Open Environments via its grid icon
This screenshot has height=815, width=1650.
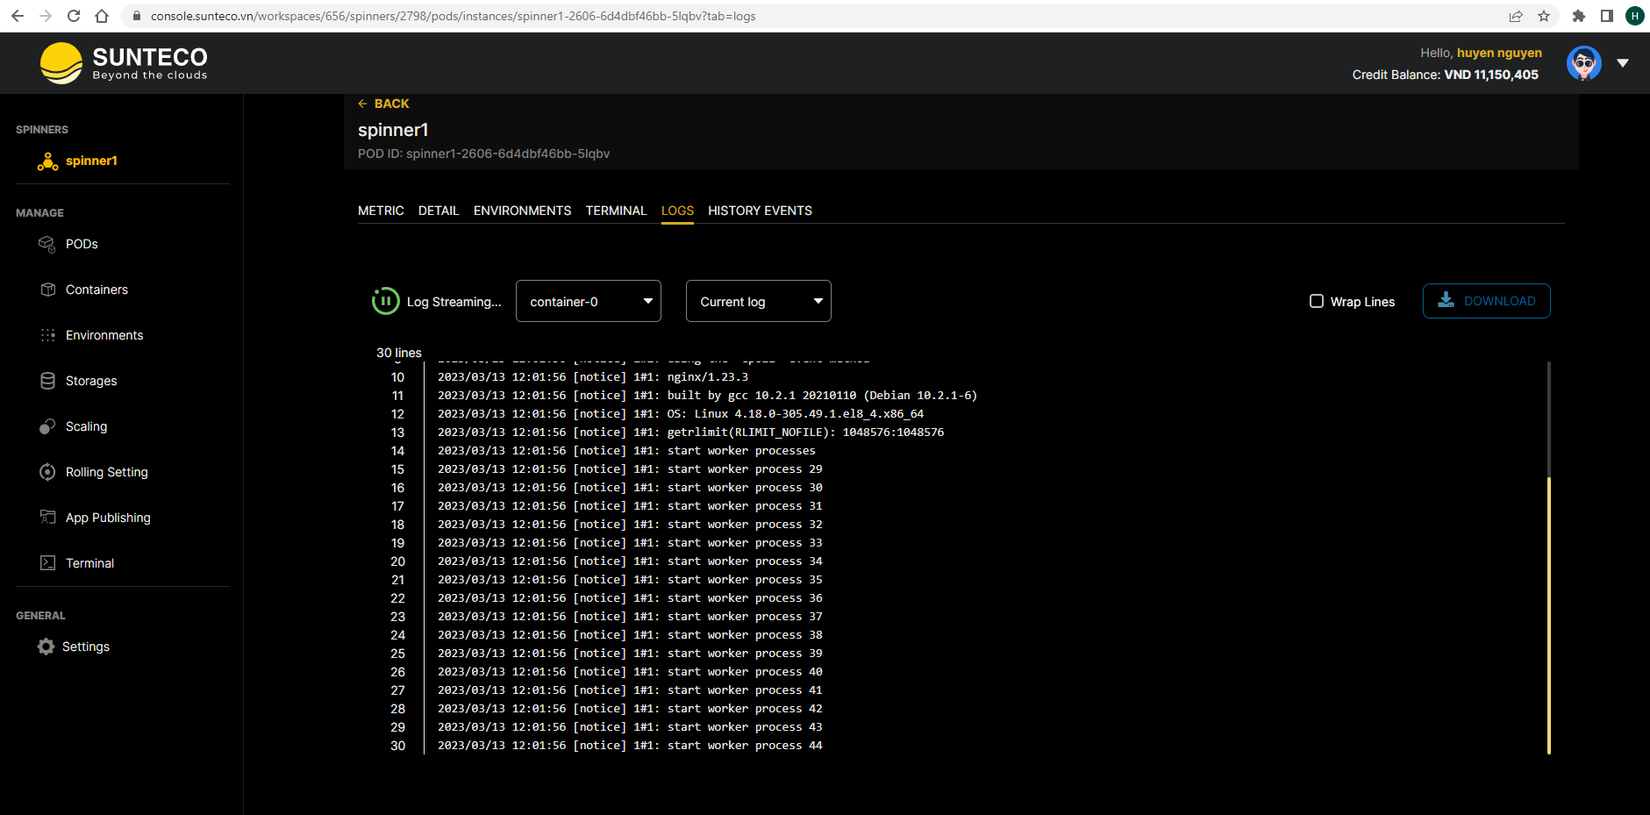coord(47,335)
